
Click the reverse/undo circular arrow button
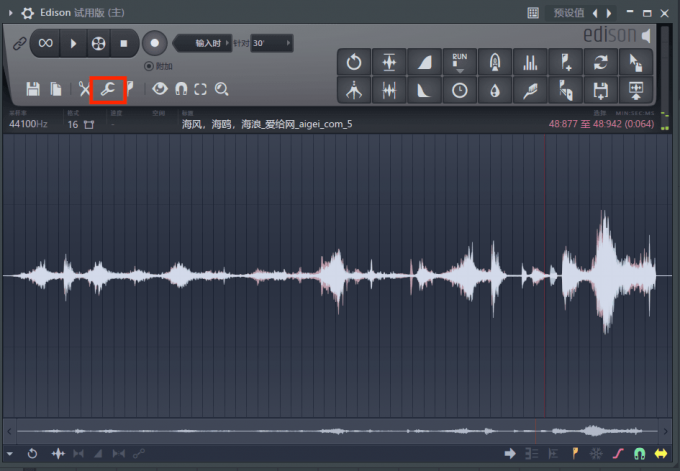(x=354, y=62)
